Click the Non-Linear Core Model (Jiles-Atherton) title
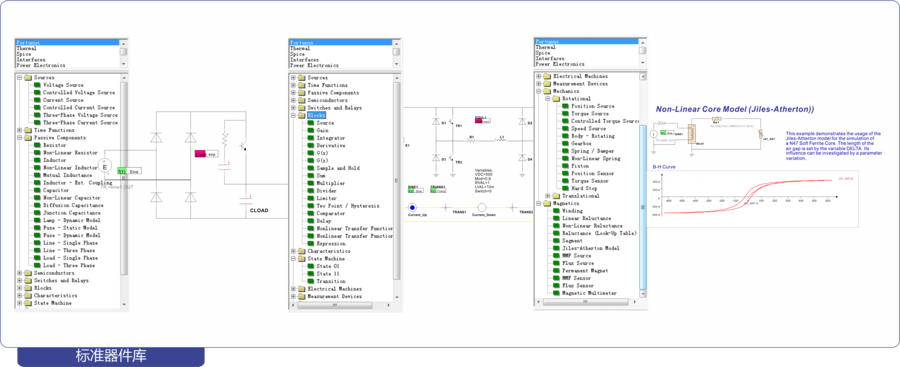The height and width of the screenshot is (367, 900). [x=735, y=109]
